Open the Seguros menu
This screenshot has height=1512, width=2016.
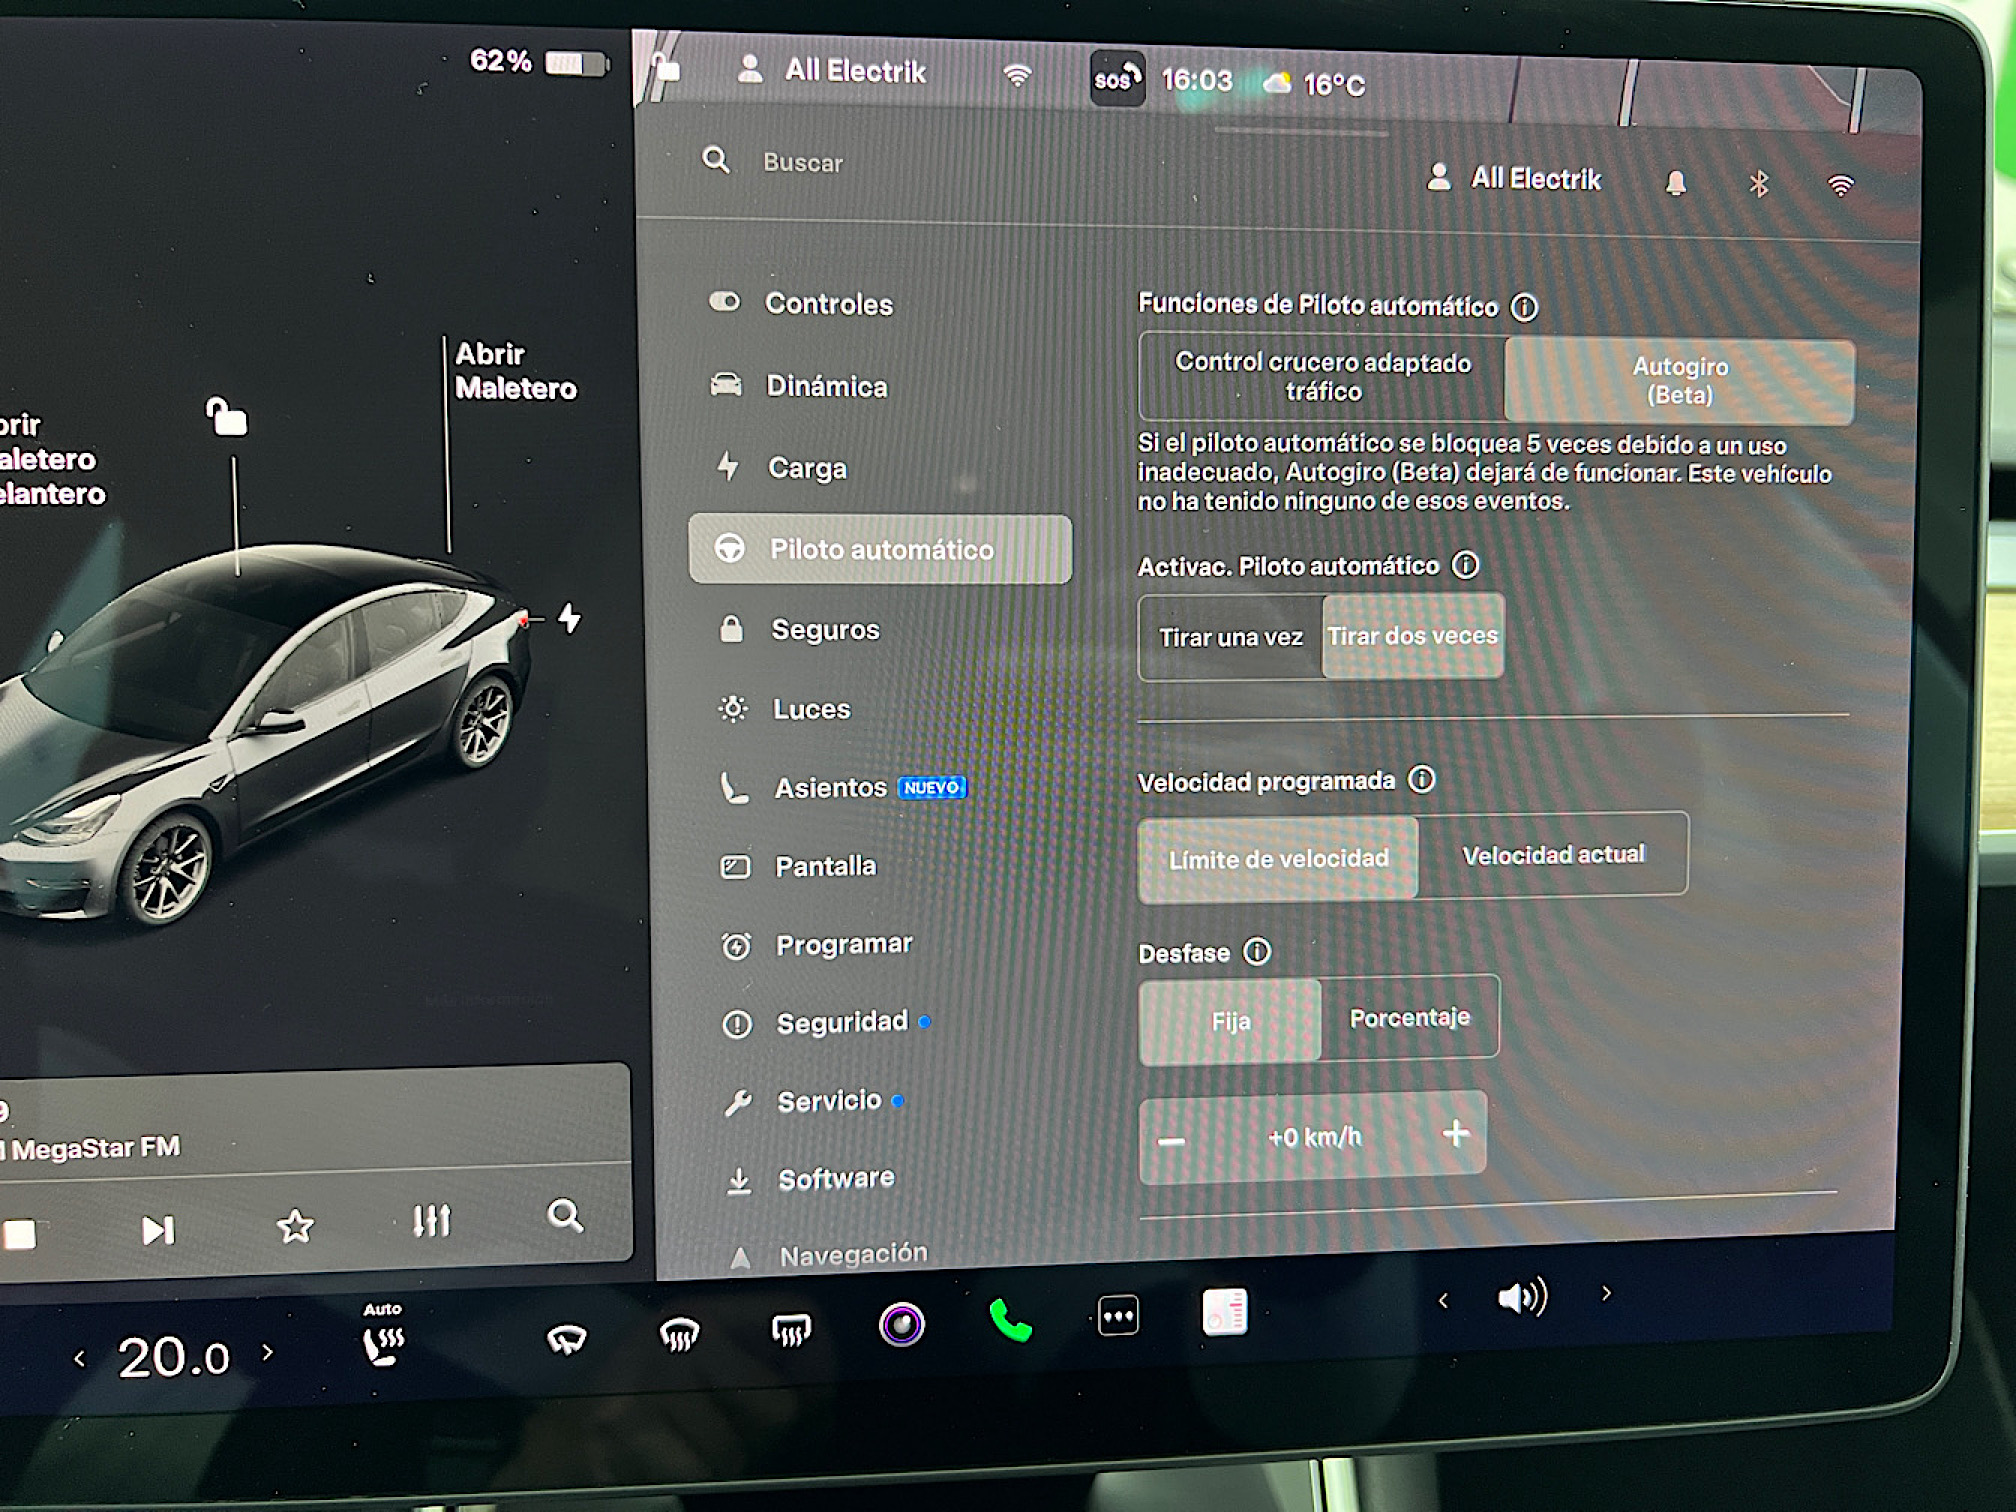tap(825, 630)
